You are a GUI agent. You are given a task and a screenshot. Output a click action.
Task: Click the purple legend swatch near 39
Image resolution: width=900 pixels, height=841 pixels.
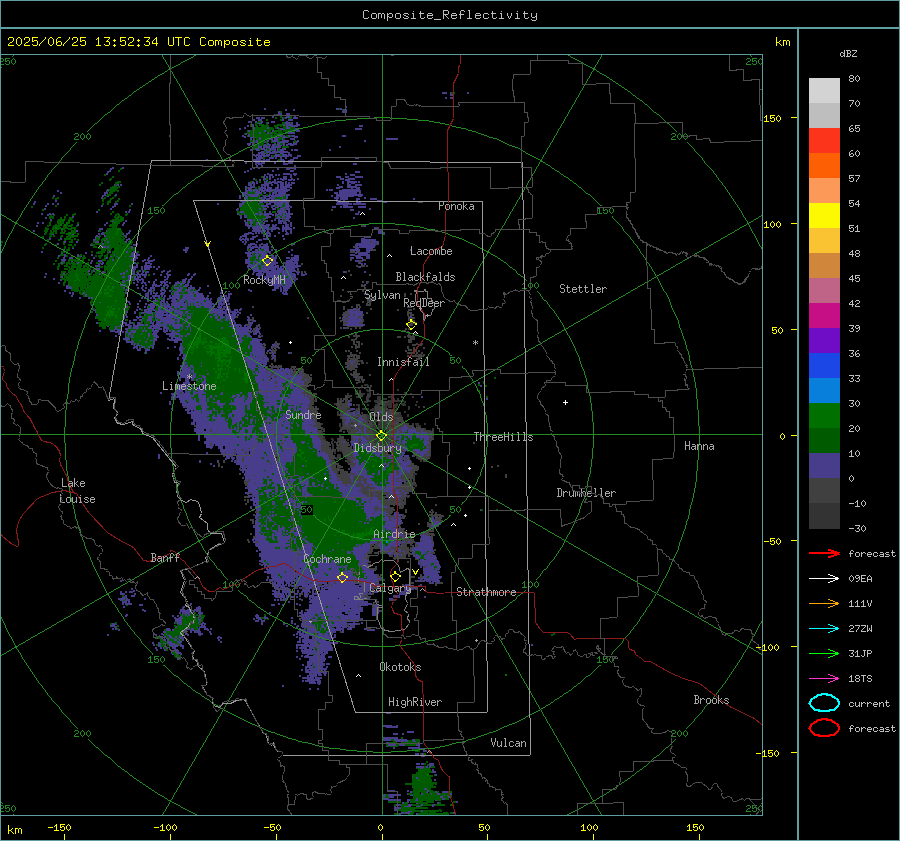tap(824, 340)
